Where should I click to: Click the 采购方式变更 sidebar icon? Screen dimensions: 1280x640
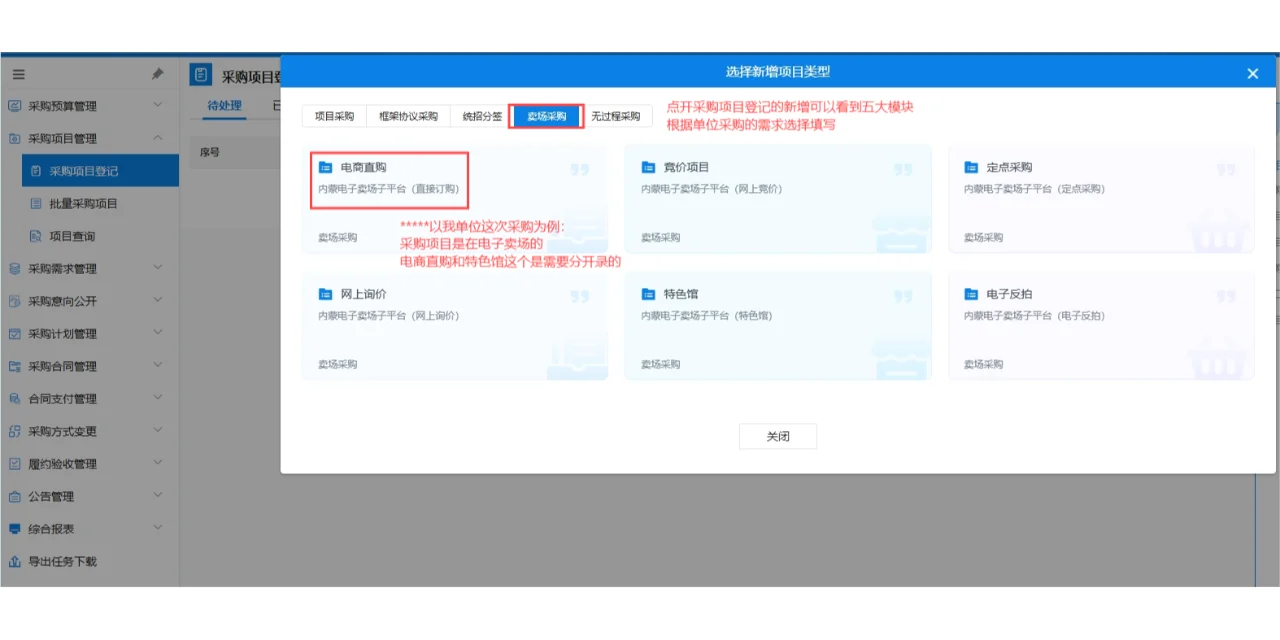pyautogui.click(x=15, y=431)
